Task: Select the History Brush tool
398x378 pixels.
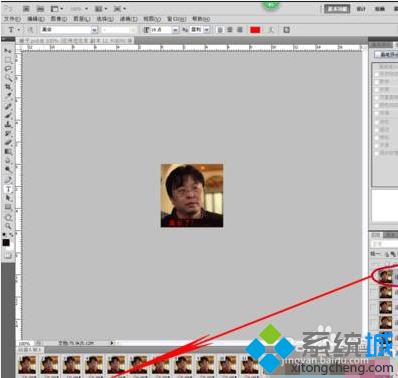Action: click(x=8, y=134)
